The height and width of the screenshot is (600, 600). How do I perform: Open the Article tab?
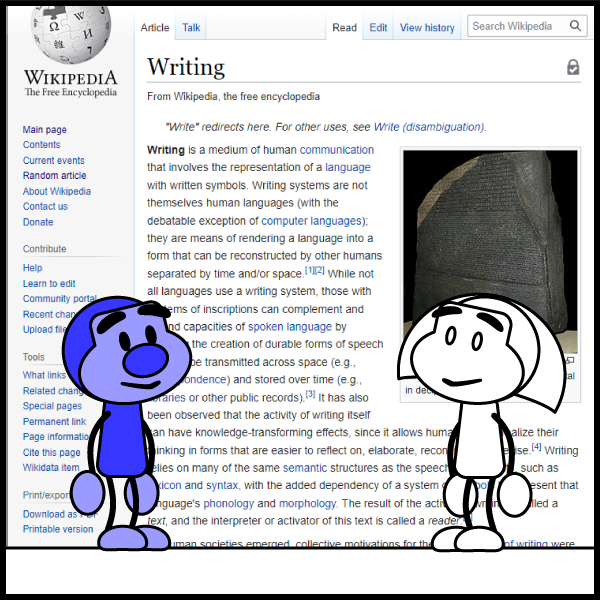(x=155, y=28)
